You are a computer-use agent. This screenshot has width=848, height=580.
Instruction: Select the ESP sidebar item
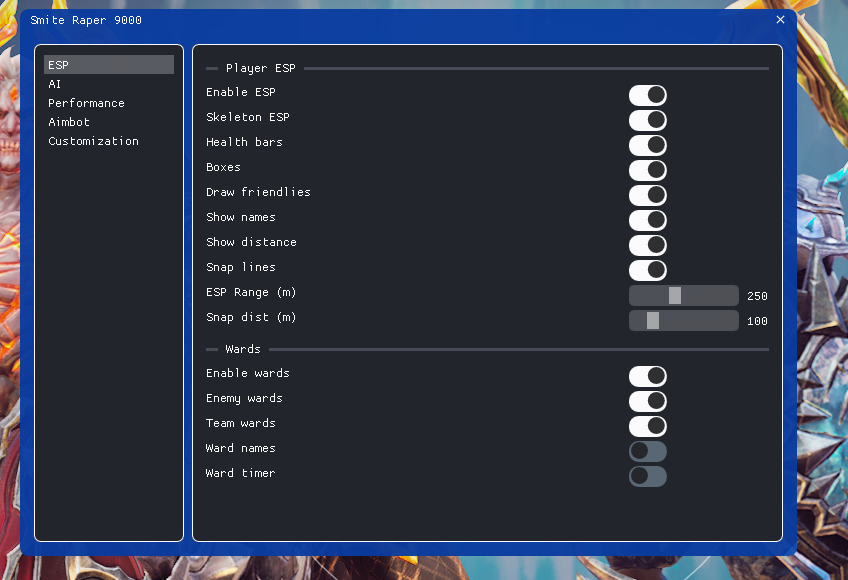coord(108,65)
